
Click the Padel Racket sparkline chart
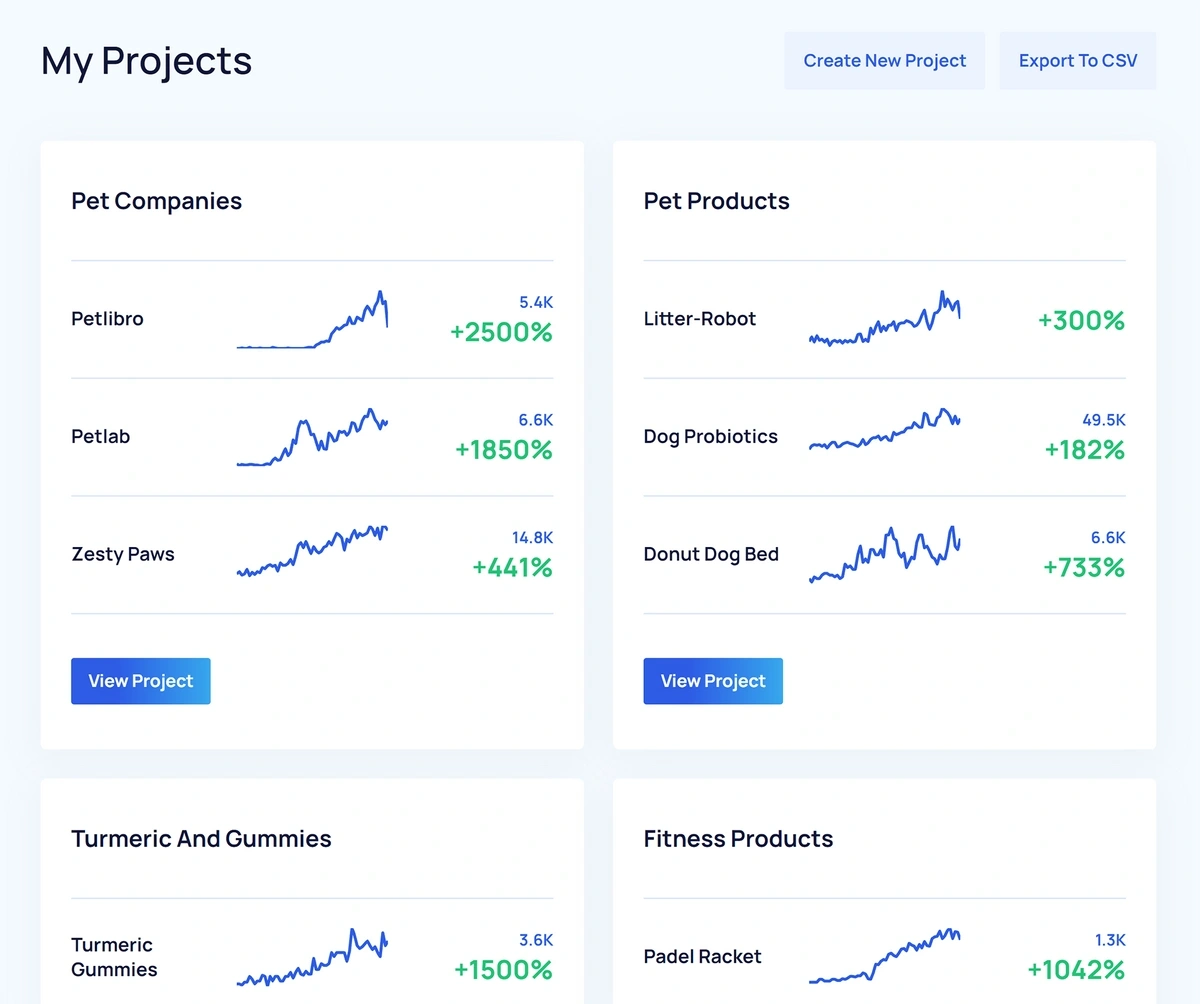click(x=885, y=956)
